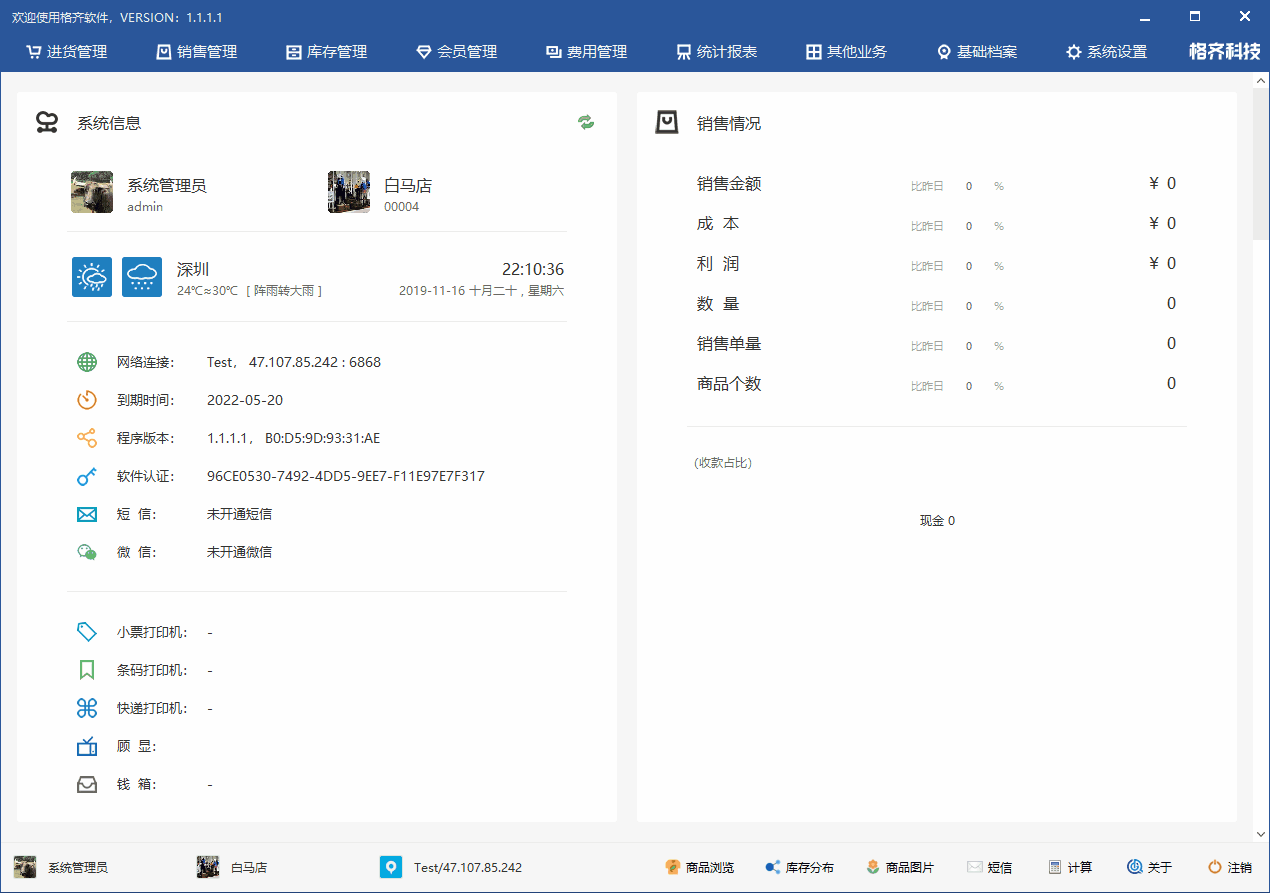Expand the 会员管理 menu

click(x=456, y=52)
